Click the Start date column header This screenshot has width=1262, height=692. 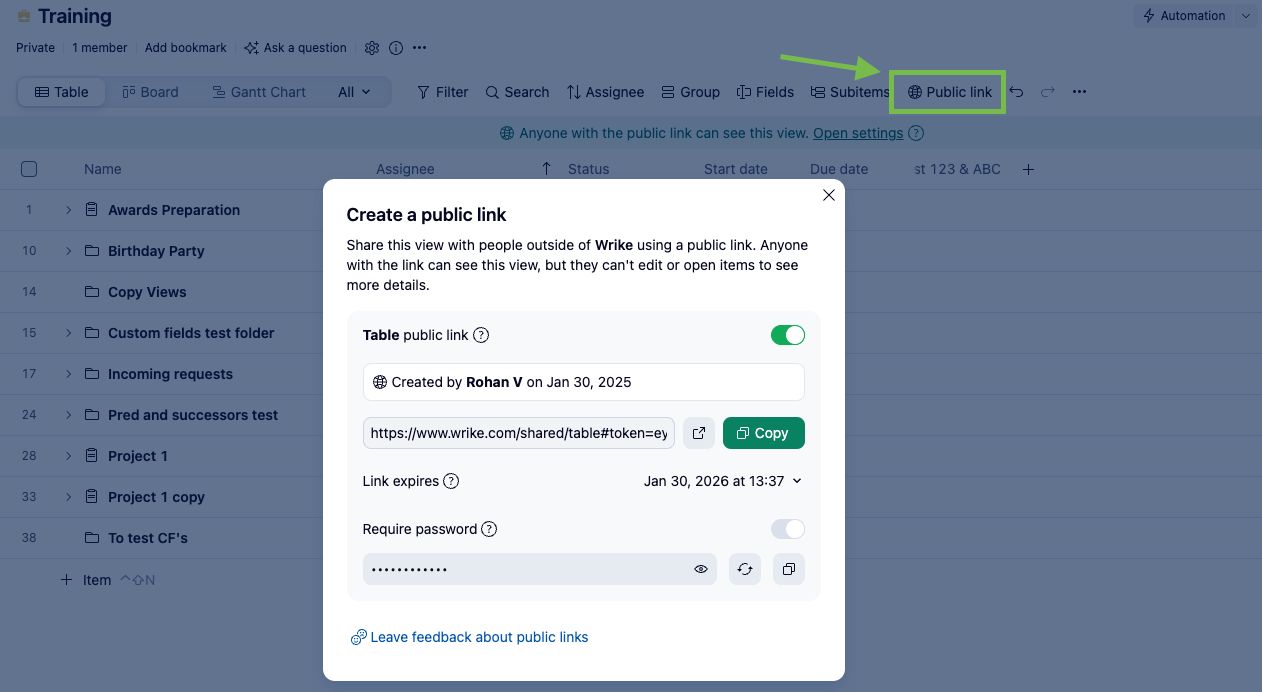[736, 169]
